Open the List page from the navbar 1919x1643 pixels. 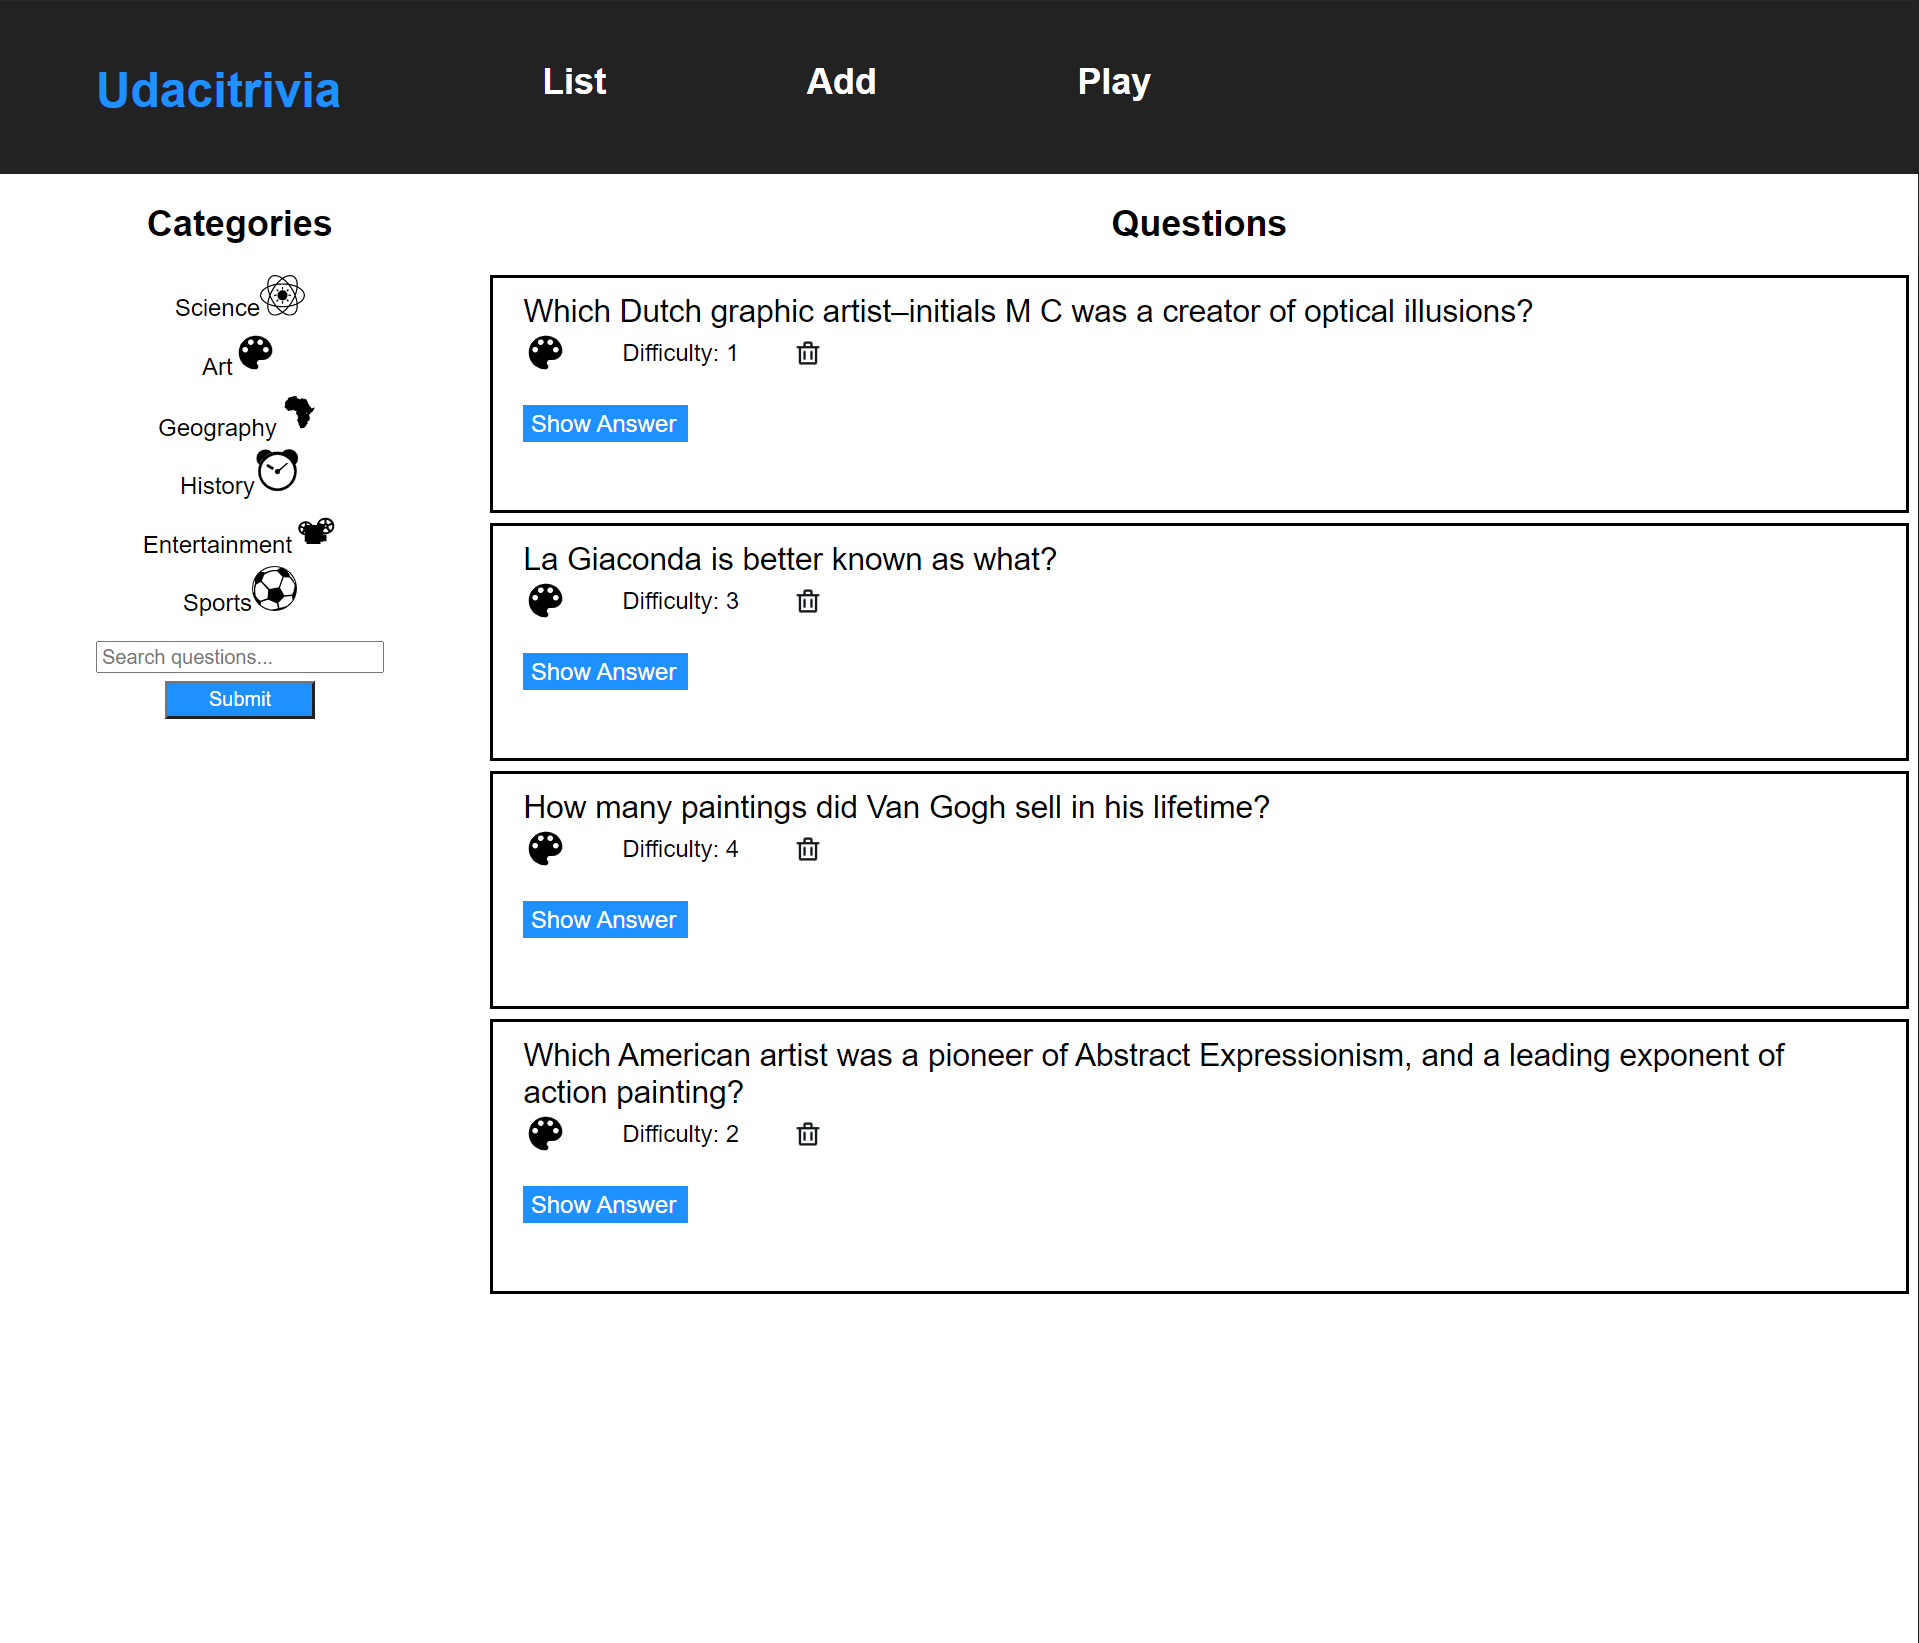pos(574,82)
